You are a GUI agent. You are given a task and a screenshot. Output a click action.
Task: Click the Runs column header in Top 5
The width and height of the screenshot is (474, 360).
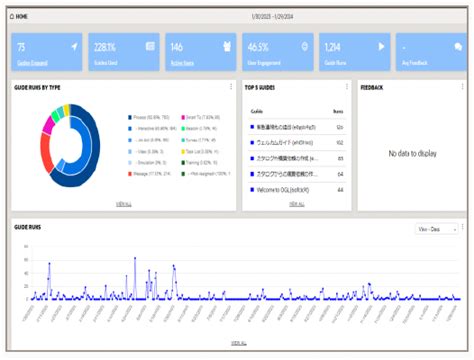[338, 111]
